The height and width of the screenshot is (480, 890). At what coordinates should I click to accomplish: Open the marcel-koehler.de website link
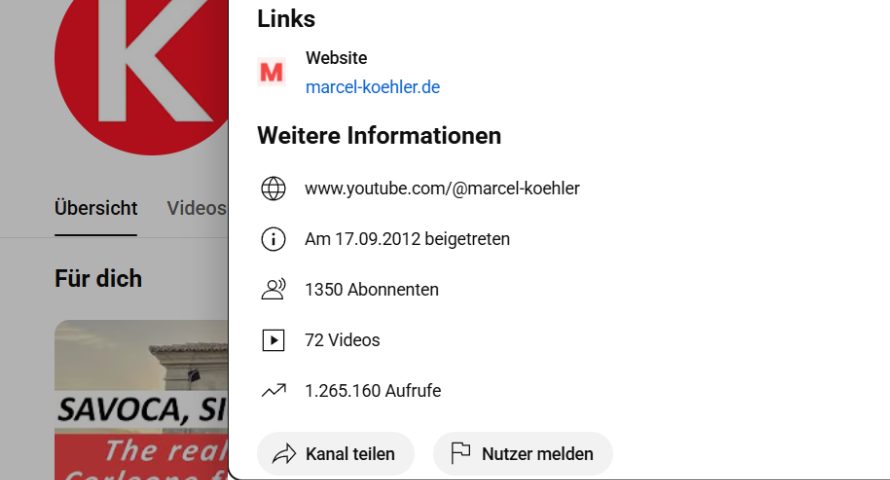372,87
